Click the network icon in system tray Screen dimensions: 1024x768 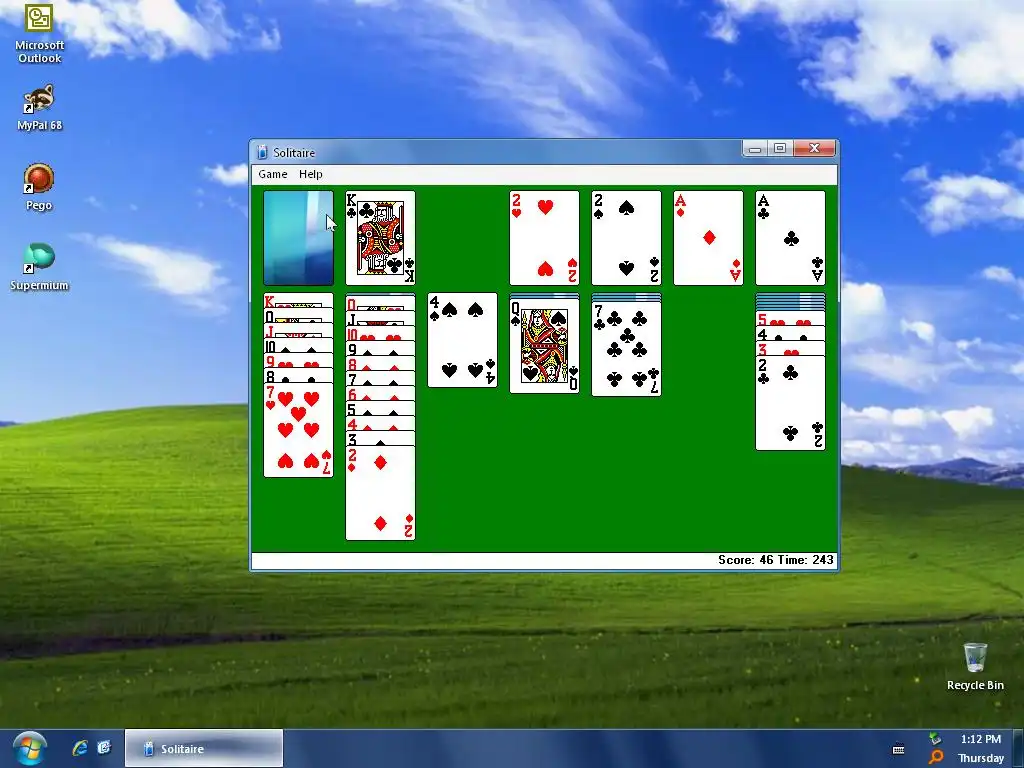(x=936, y=739)
